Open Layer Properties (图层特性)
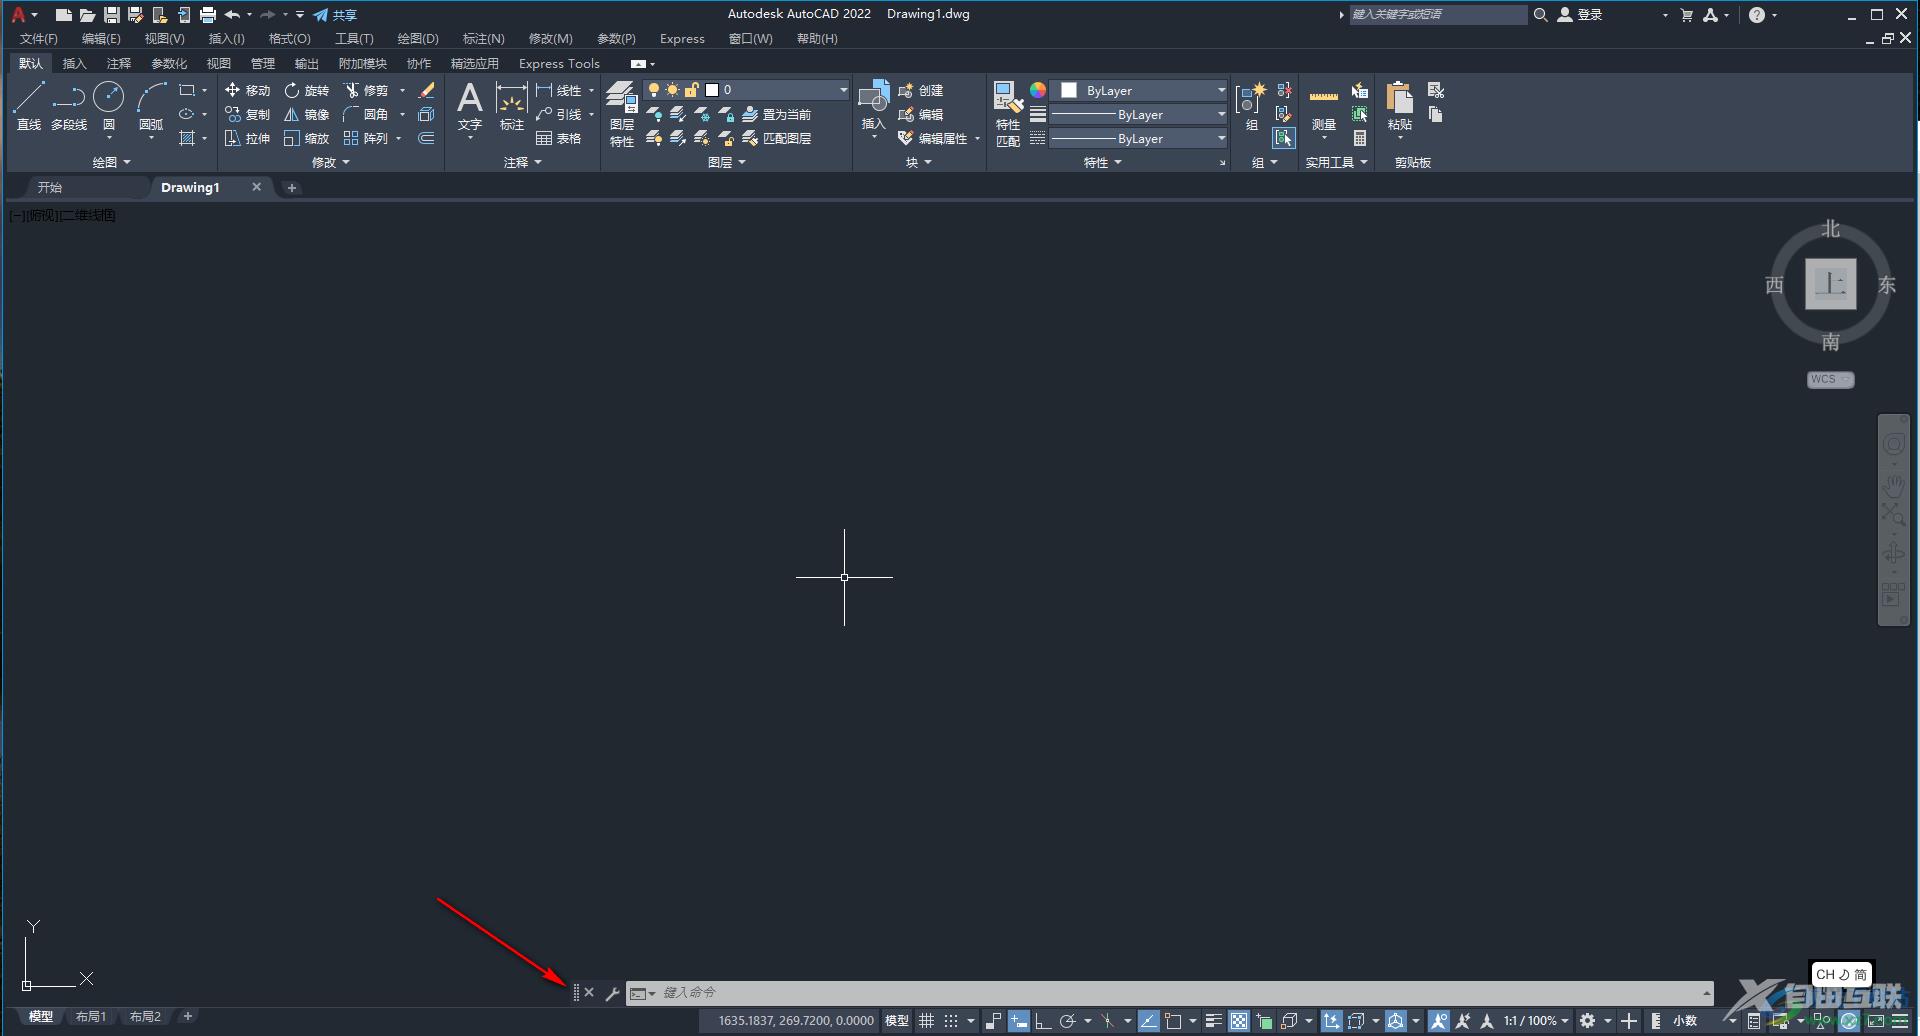Screen dimensions: 1920x1036 pyautogui.click(x=622, y=114)
